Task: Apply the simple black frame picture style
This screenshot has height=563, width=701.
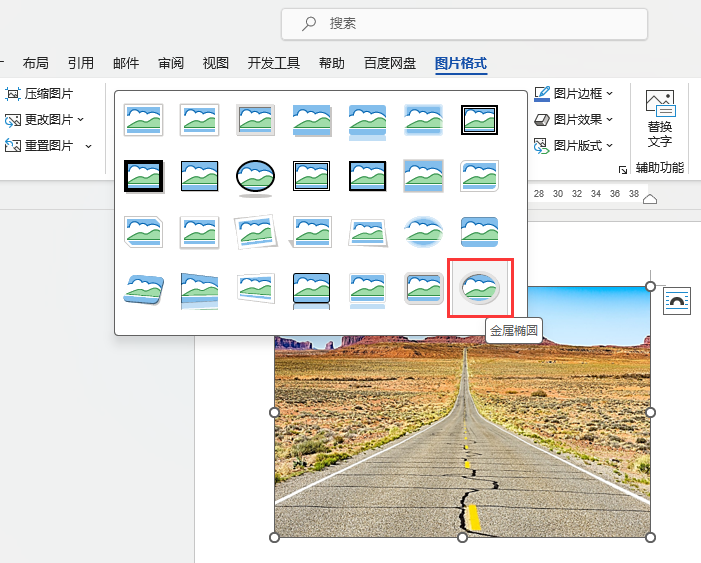Action: (199, 176)
